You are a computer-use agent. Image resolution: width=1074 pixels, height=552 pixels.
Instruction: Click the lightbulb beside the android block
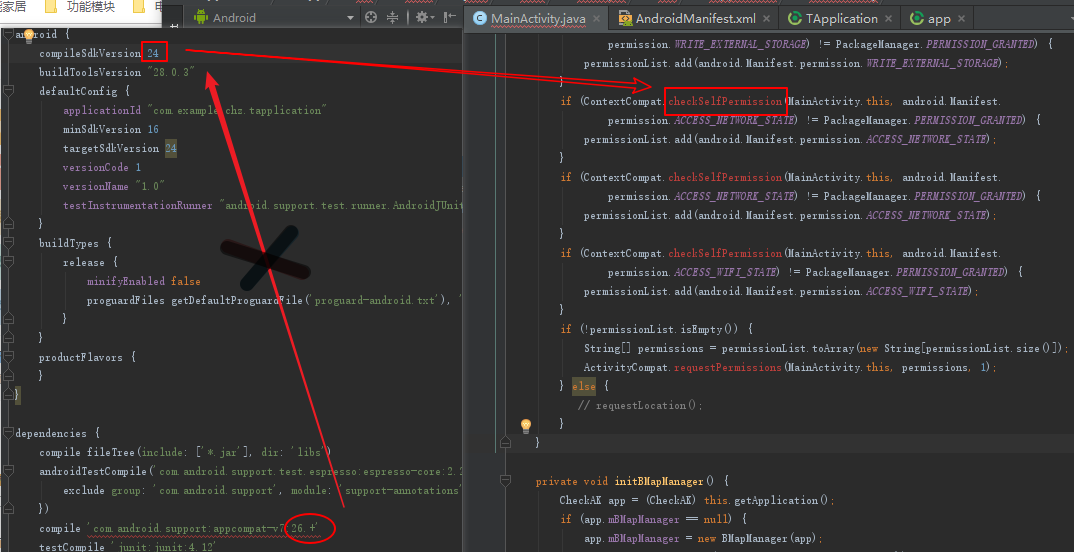click(x=29, y=35)
